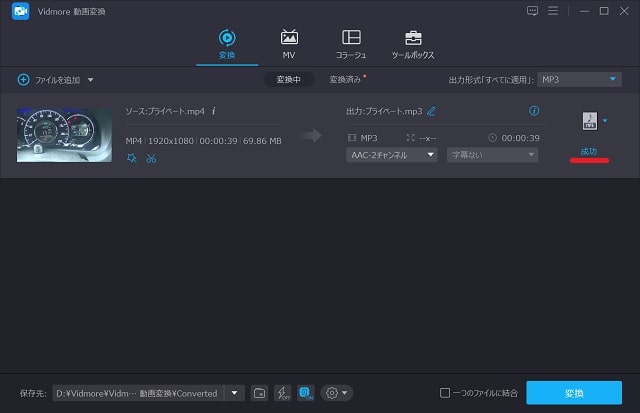The image size is (640, 413).
Task: Open the gear settings icon
Action: point(332,393)
